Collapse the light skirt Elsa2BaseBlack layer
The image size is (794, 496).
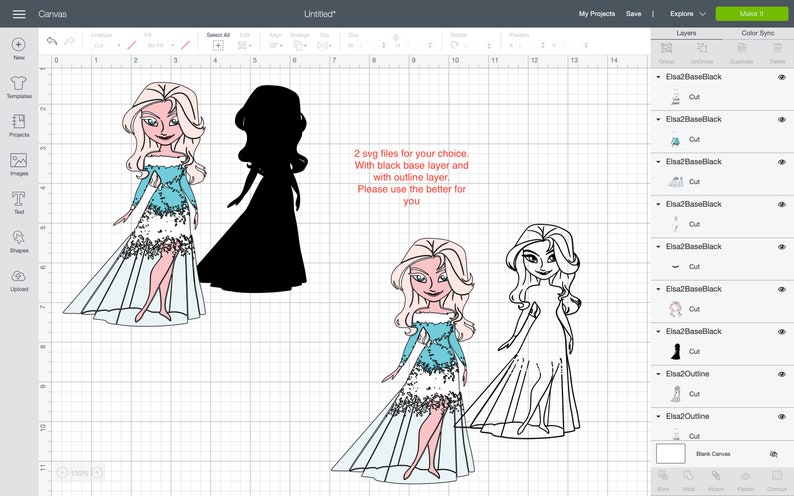658,162
